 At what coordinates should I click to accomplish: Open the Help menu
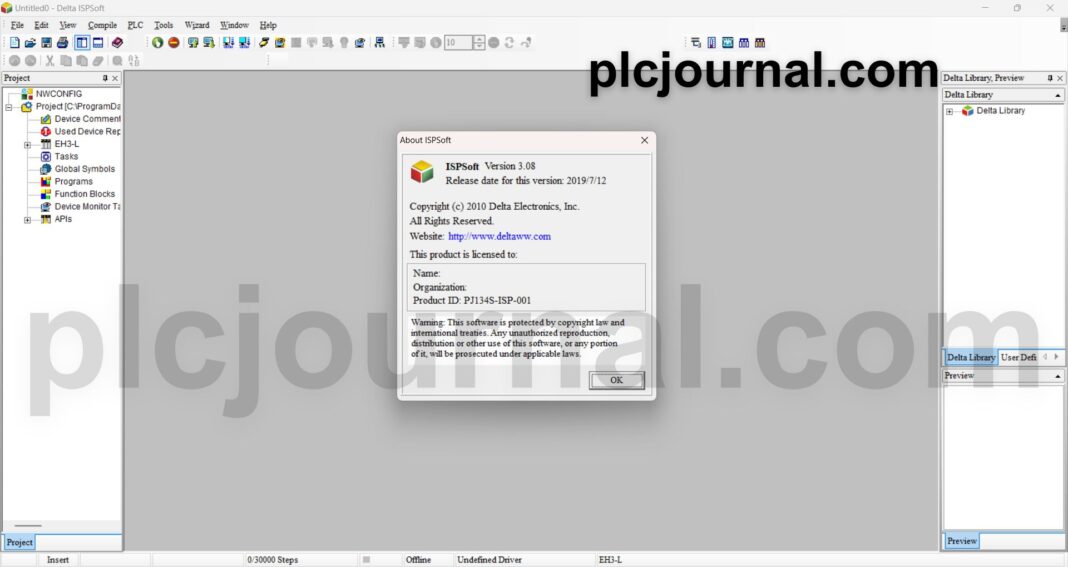[x=268, y=25]
